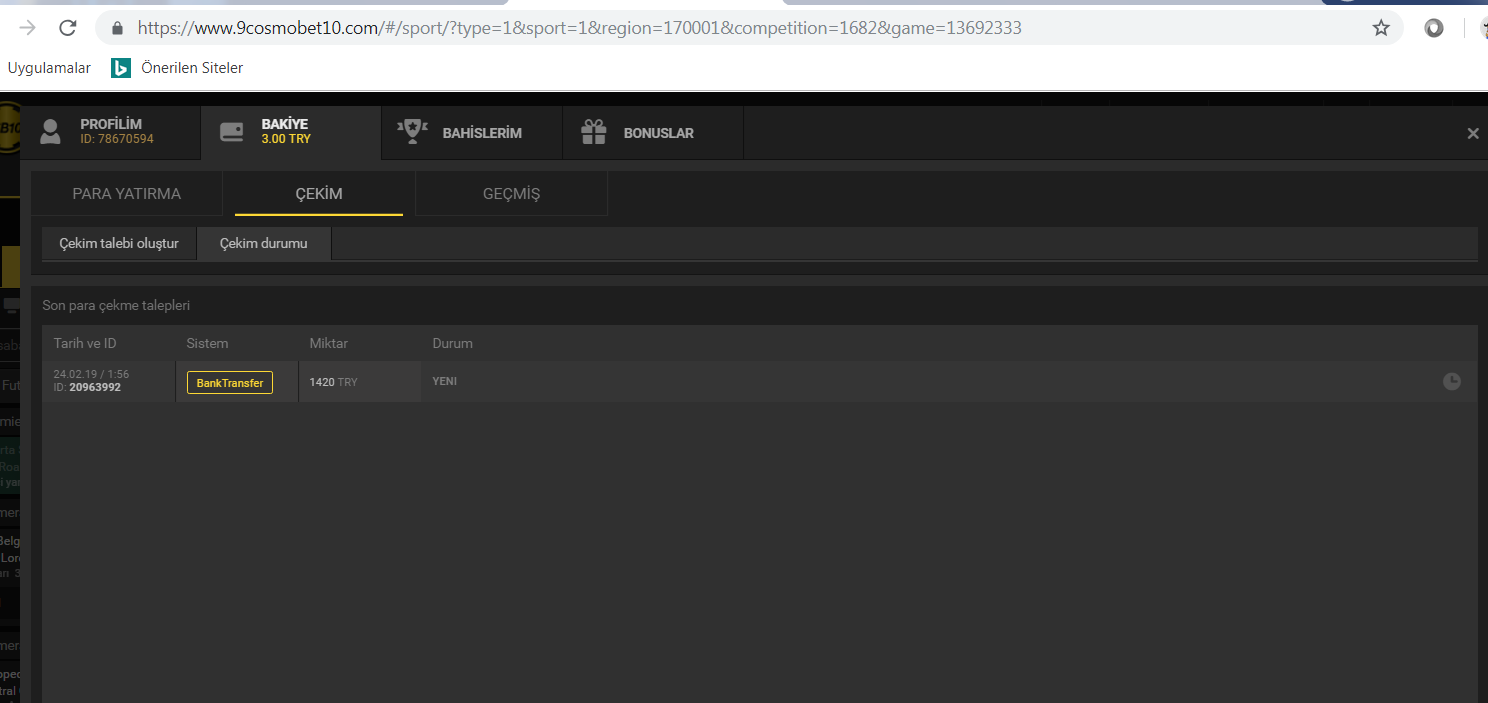Image resolution: width=1488 pixels, height=703 pixels.
Task: Open the Uygulamalar bookmarks shortcut
Action: (49, 68)
